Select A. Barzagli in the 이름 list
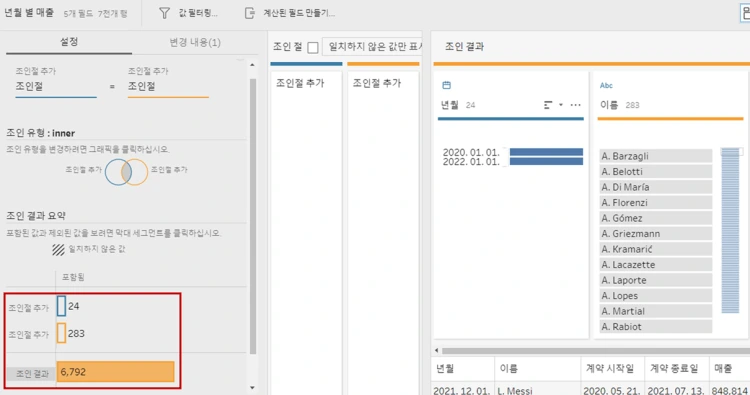This screenshot has width=750, height=395. (x=656, y=156)
